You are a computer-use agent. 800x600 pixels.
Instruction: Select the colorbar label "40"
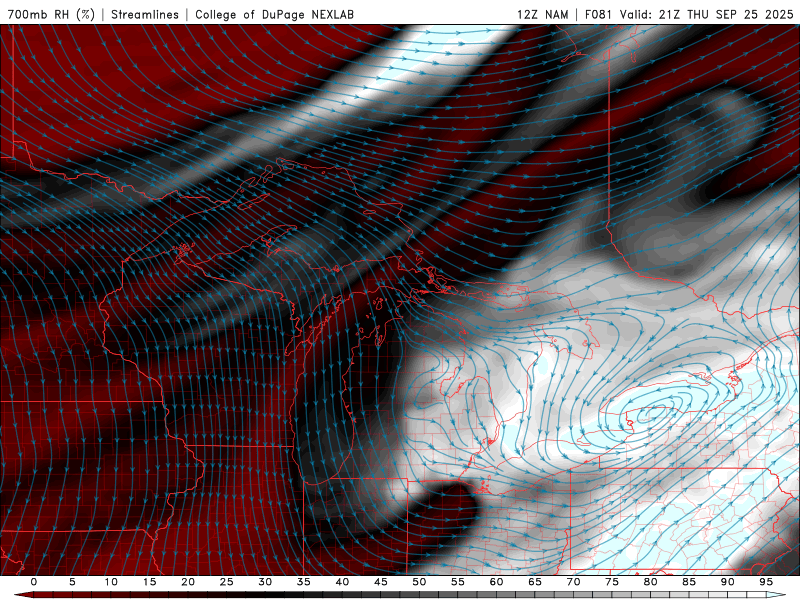point(342,582)
